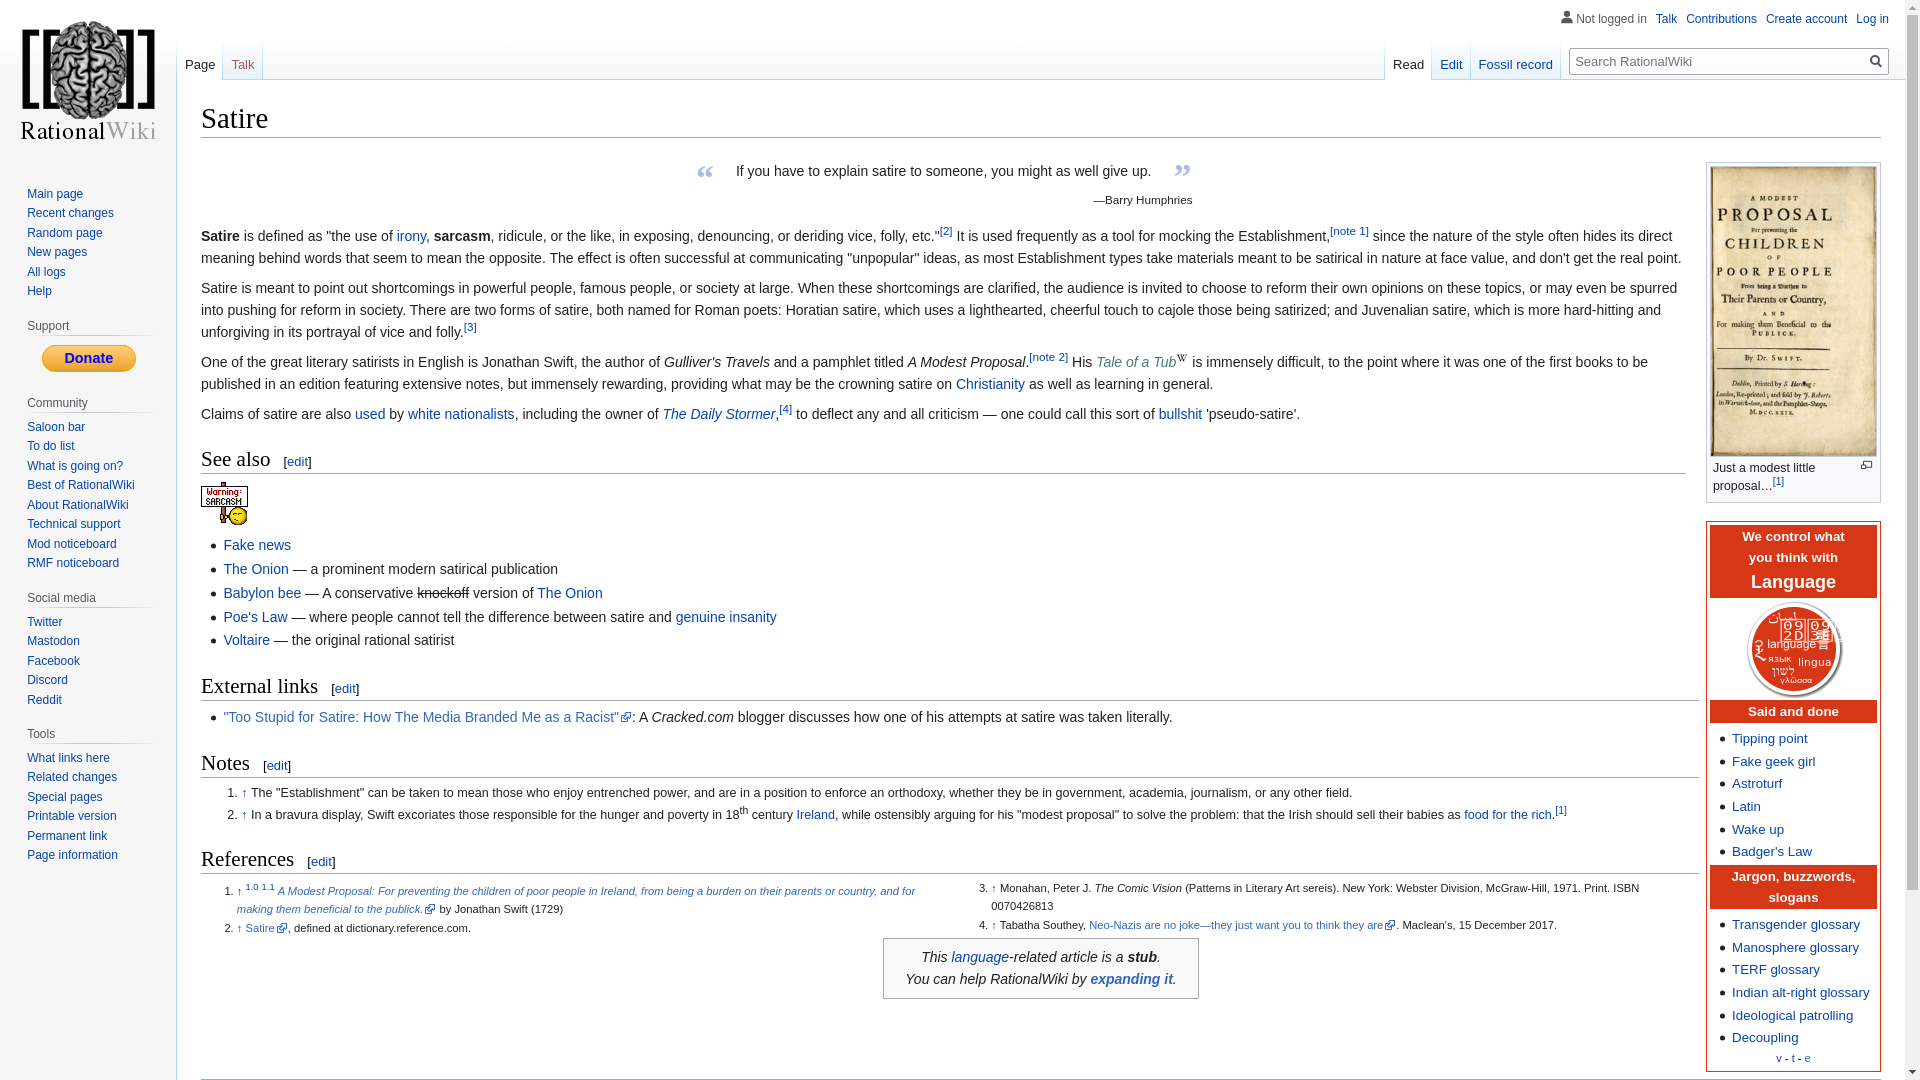Click the Log in link

coord(1872,19)
